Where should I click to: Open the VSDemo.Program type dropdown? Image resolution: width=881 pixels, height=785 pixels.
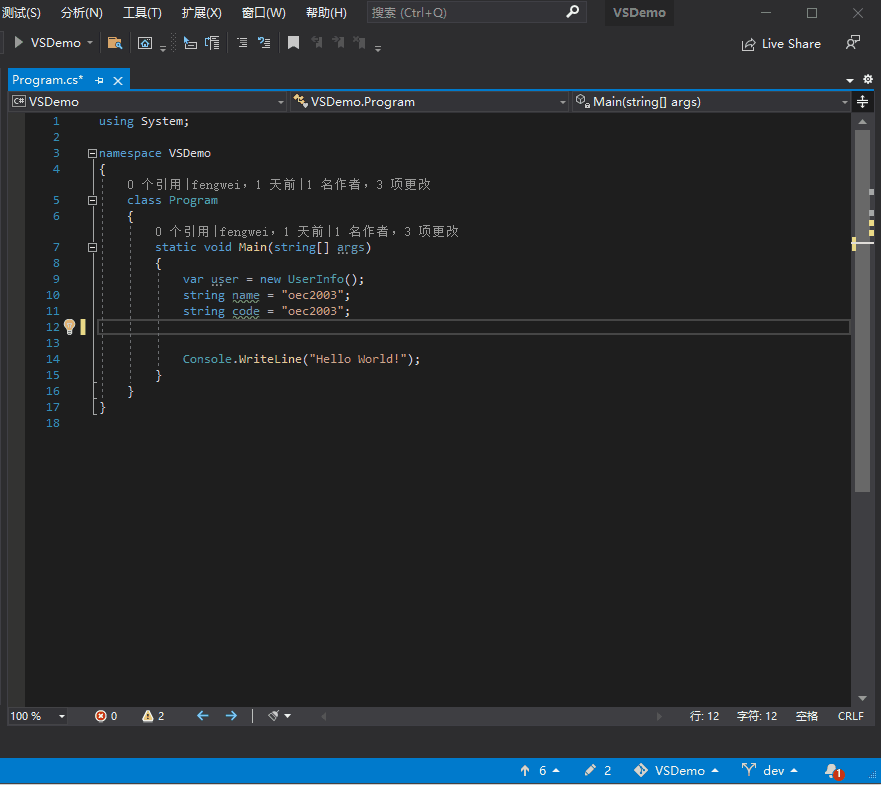[429, 102]
